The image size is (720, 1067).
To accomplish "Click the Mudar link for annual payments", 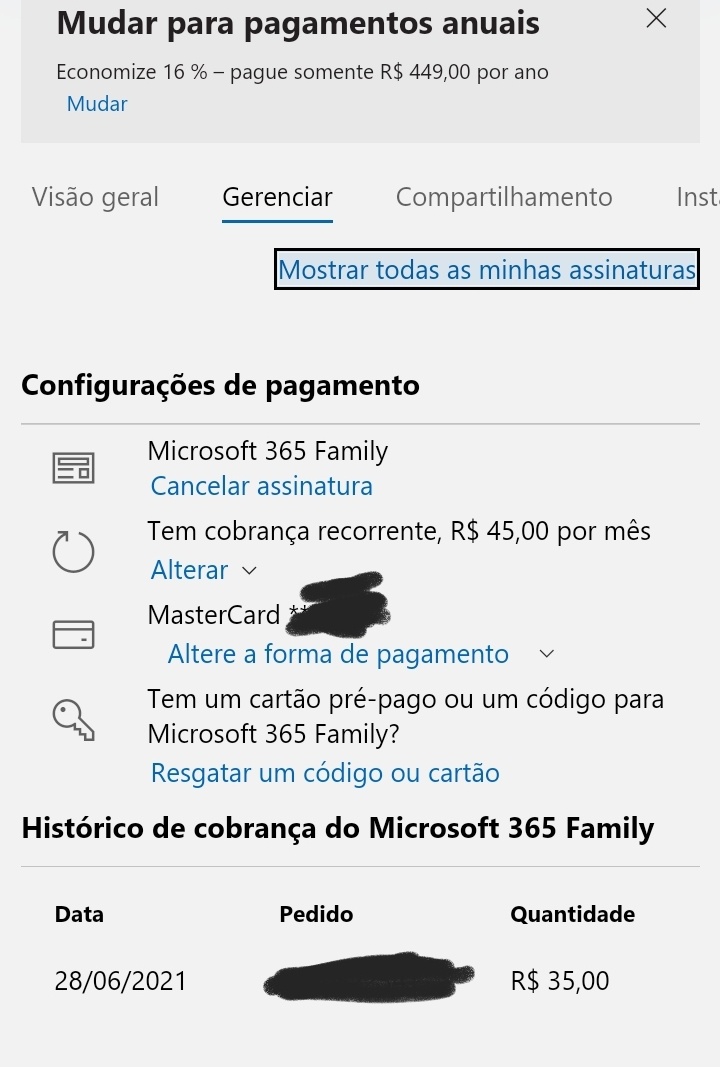I will pyautogui.click(x=97, y=104).
